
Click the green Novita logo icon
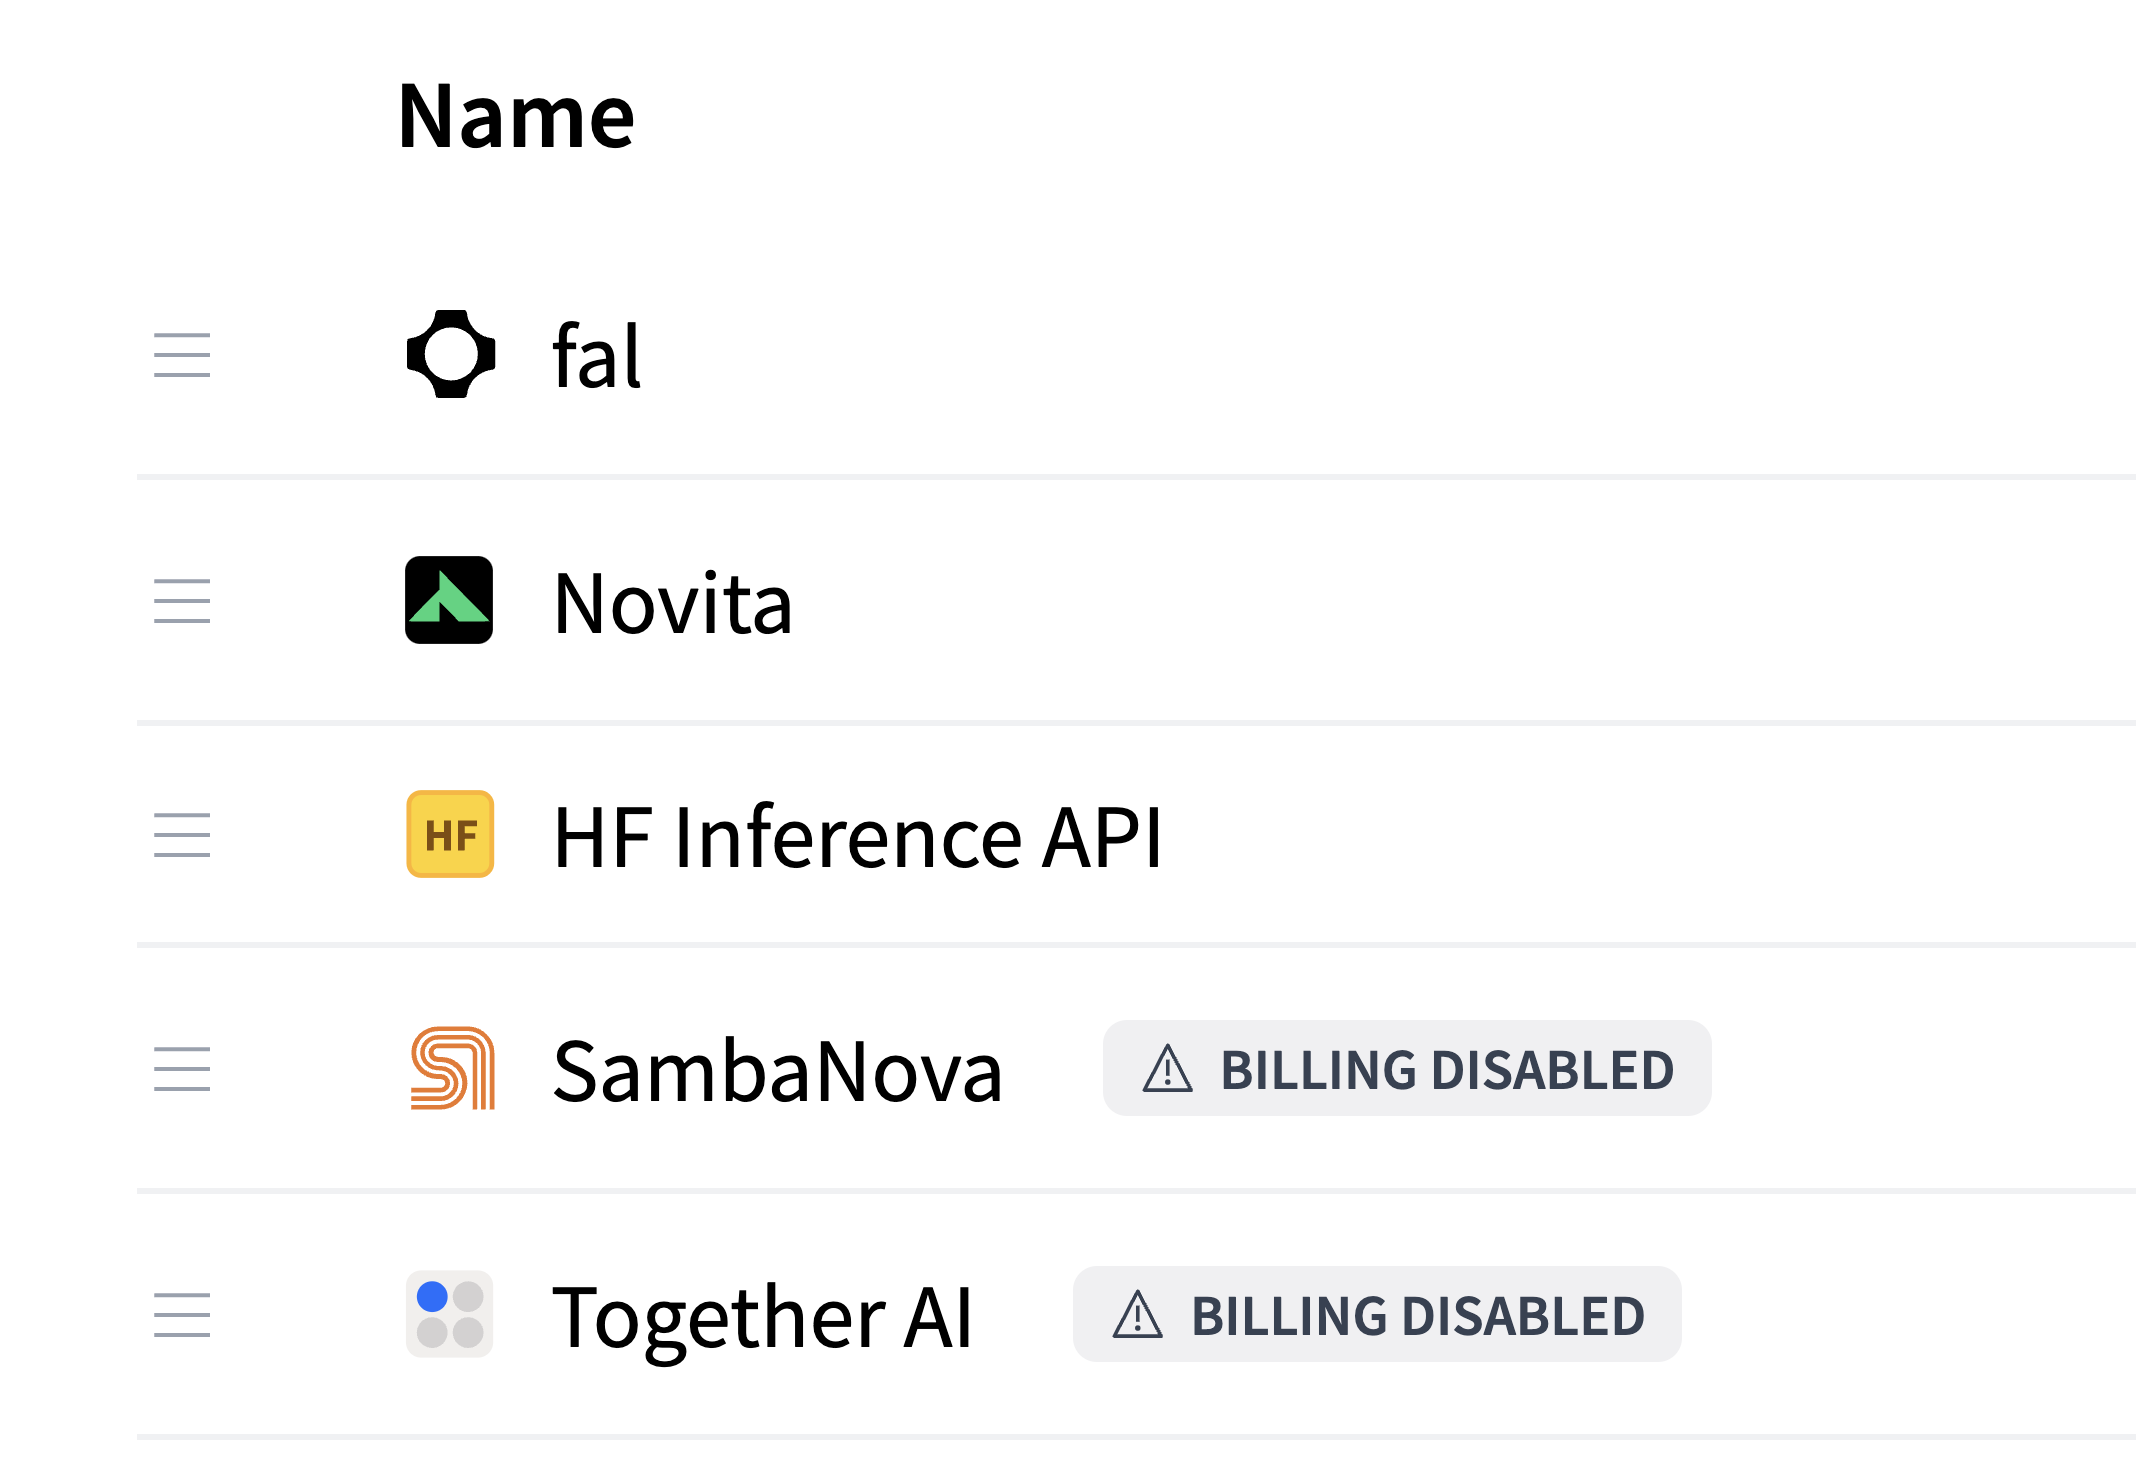click(x=449, y=600)
